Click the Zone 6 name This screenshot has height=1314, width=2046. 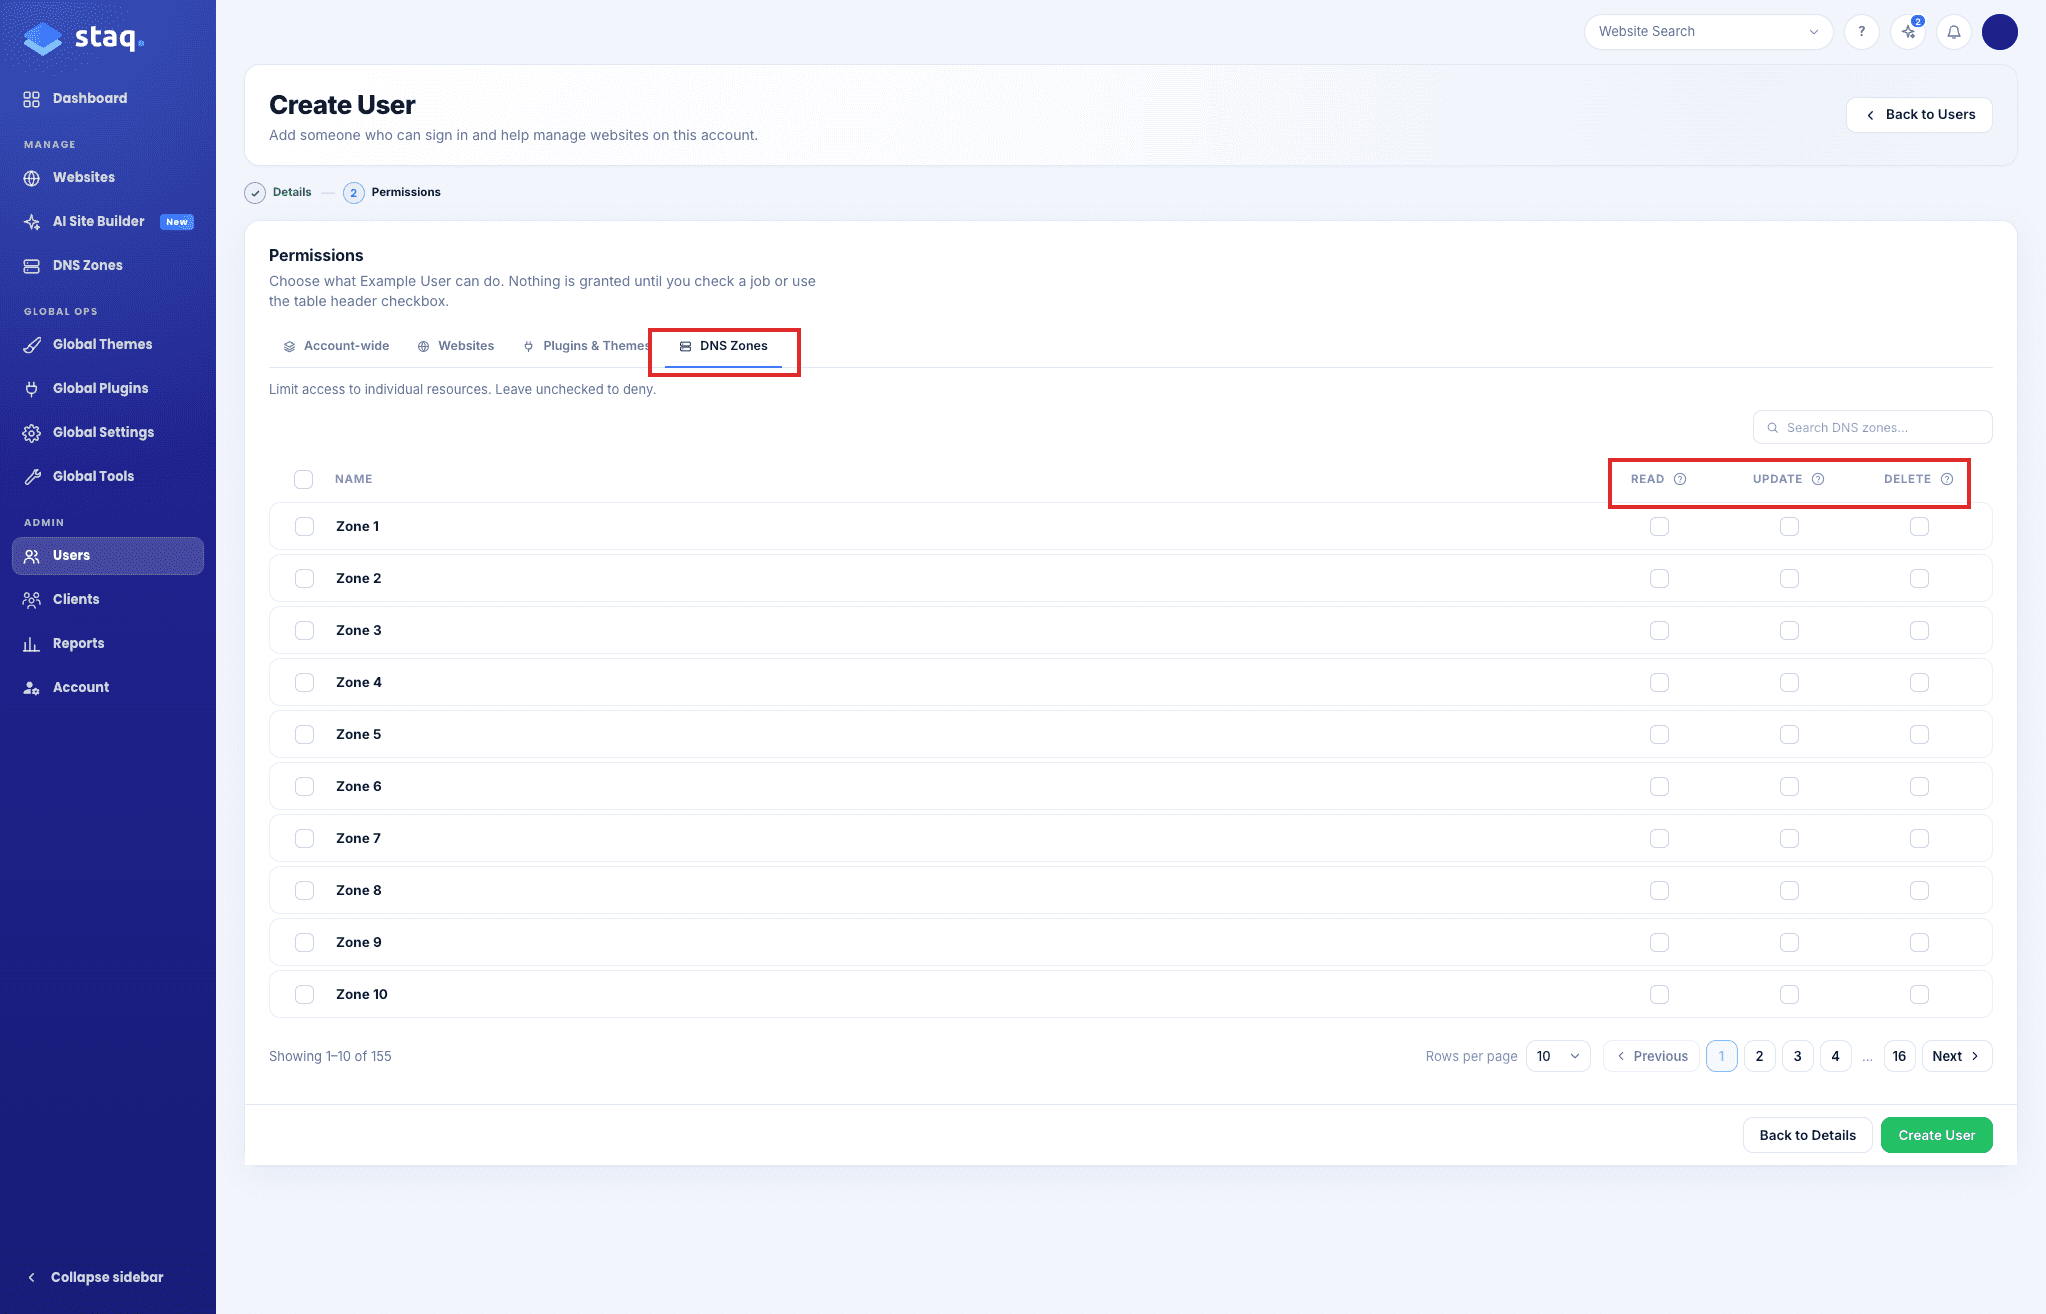359,786
